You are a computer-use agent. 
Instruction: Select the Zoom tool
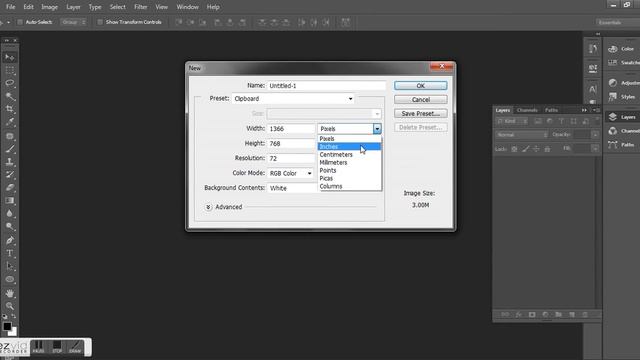[x=9, y=306]
